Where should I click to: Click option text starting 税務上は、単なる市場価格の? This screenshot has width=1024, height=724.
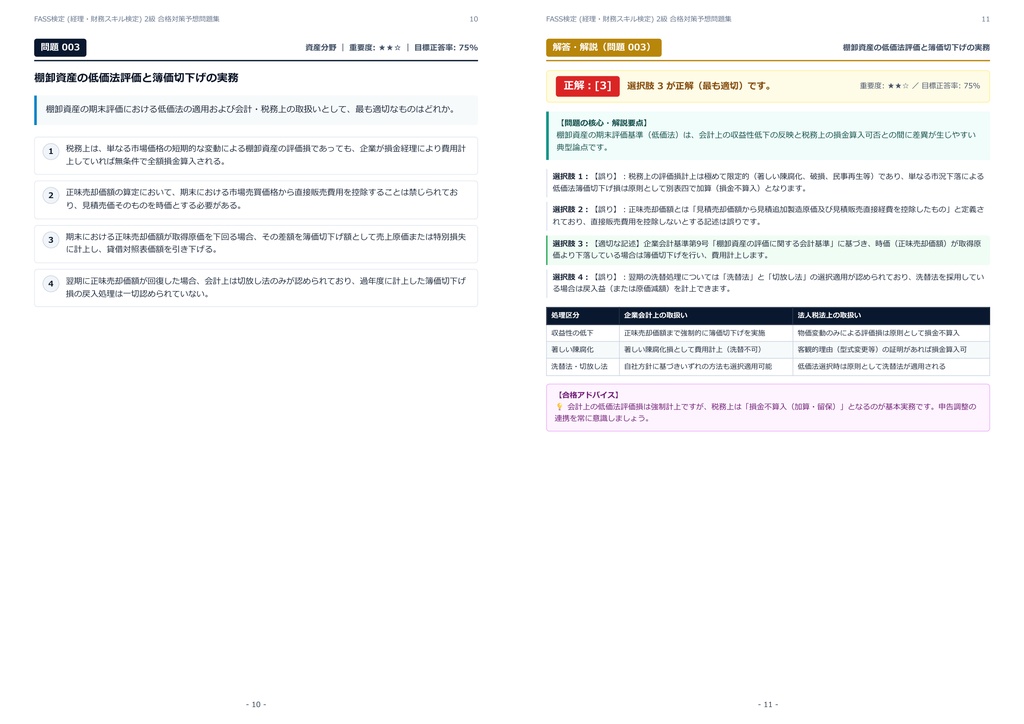tap(266, 155)
